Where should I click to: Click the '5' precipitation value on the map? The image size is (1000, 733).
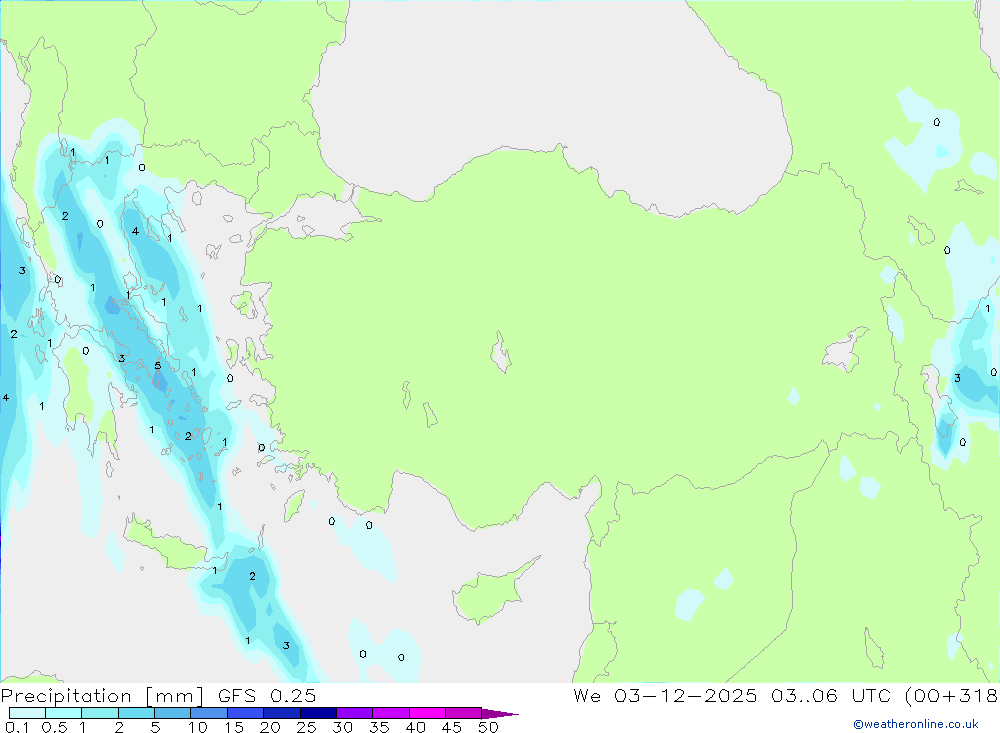click(x=158, y=366)
